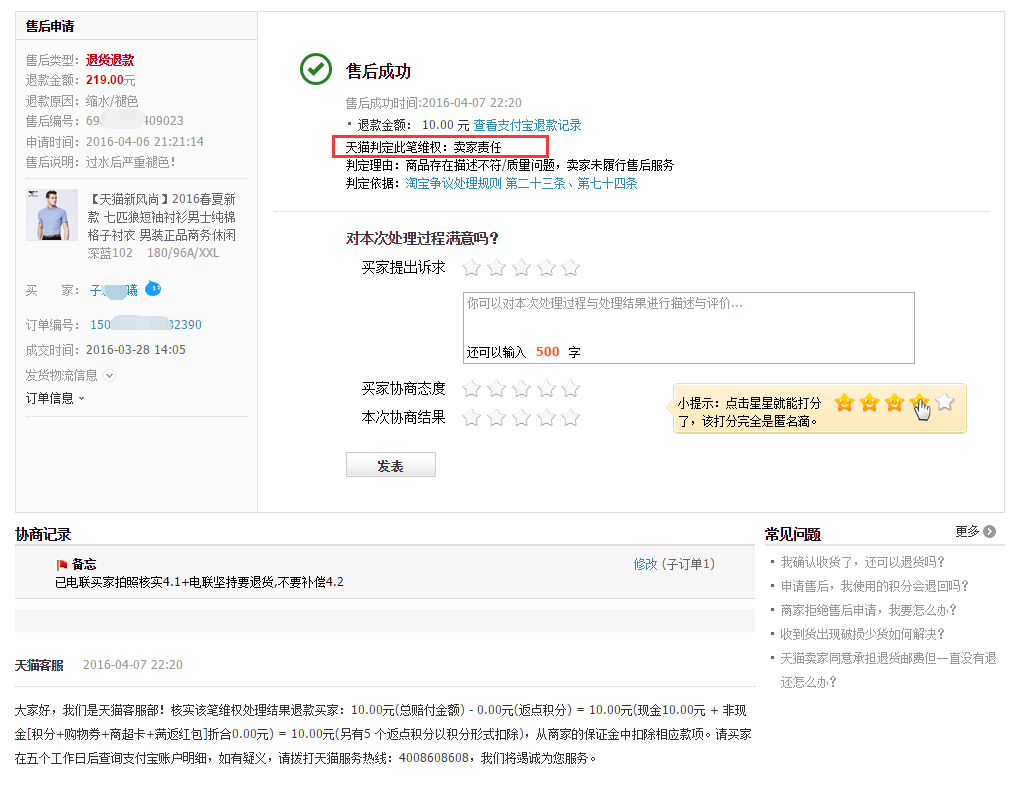Click 成交时间 2016-03-28 14:05 text
1028x786 pixels.
click(106, 350)
